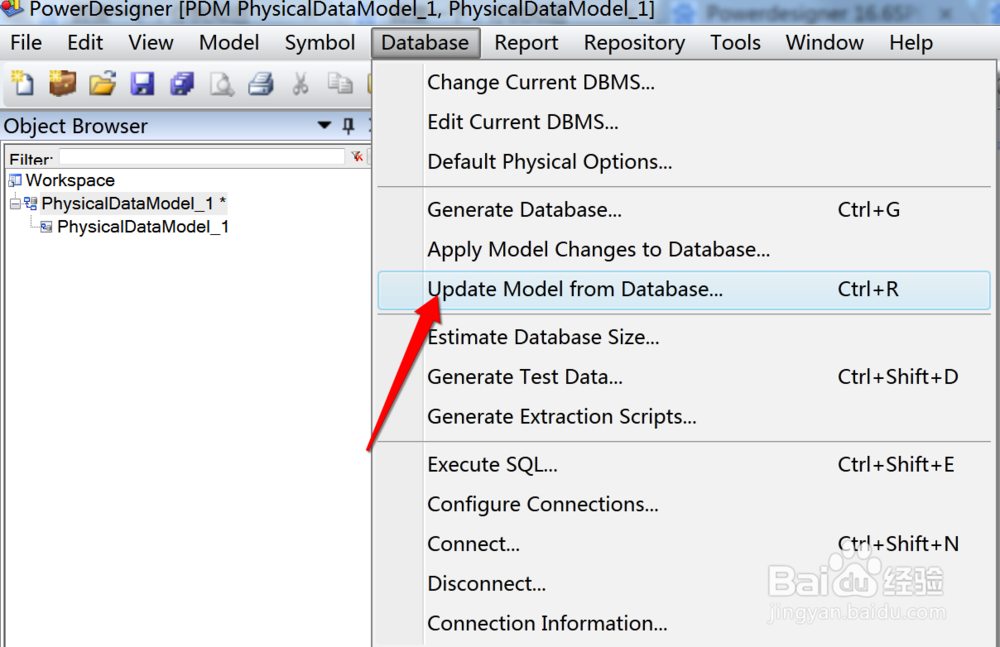Open the Symbol menu

[x=320, y=43]
